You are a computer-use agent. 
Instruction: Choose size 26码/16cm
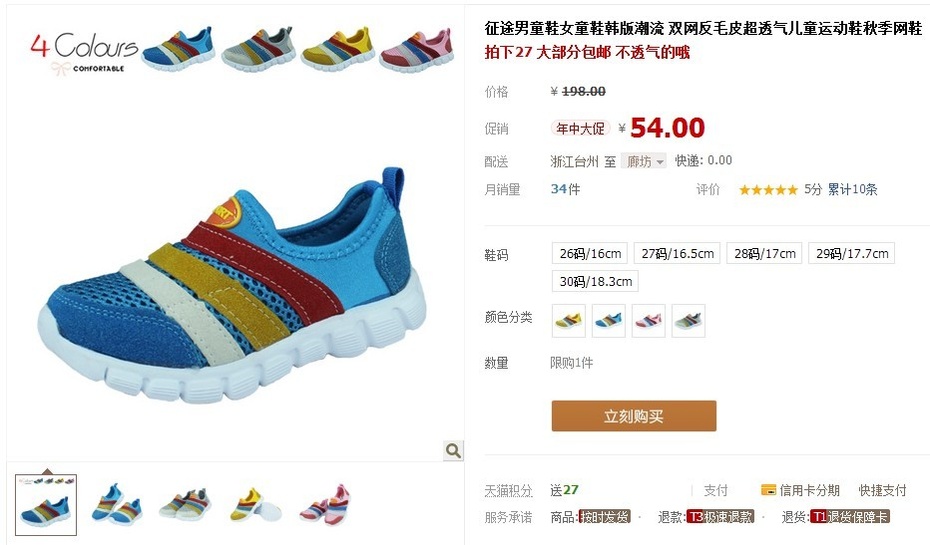tap(590, 253)
